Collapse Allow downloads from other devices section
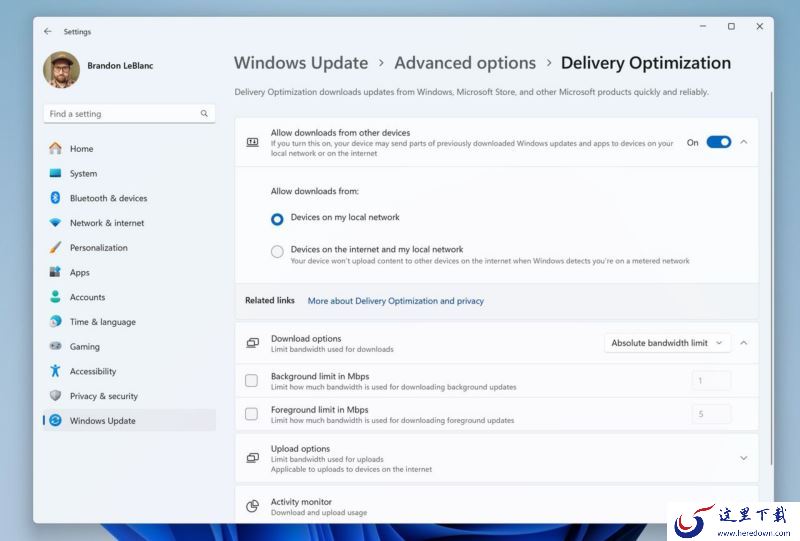The image size is (800, 541). (x=743, y=142)
